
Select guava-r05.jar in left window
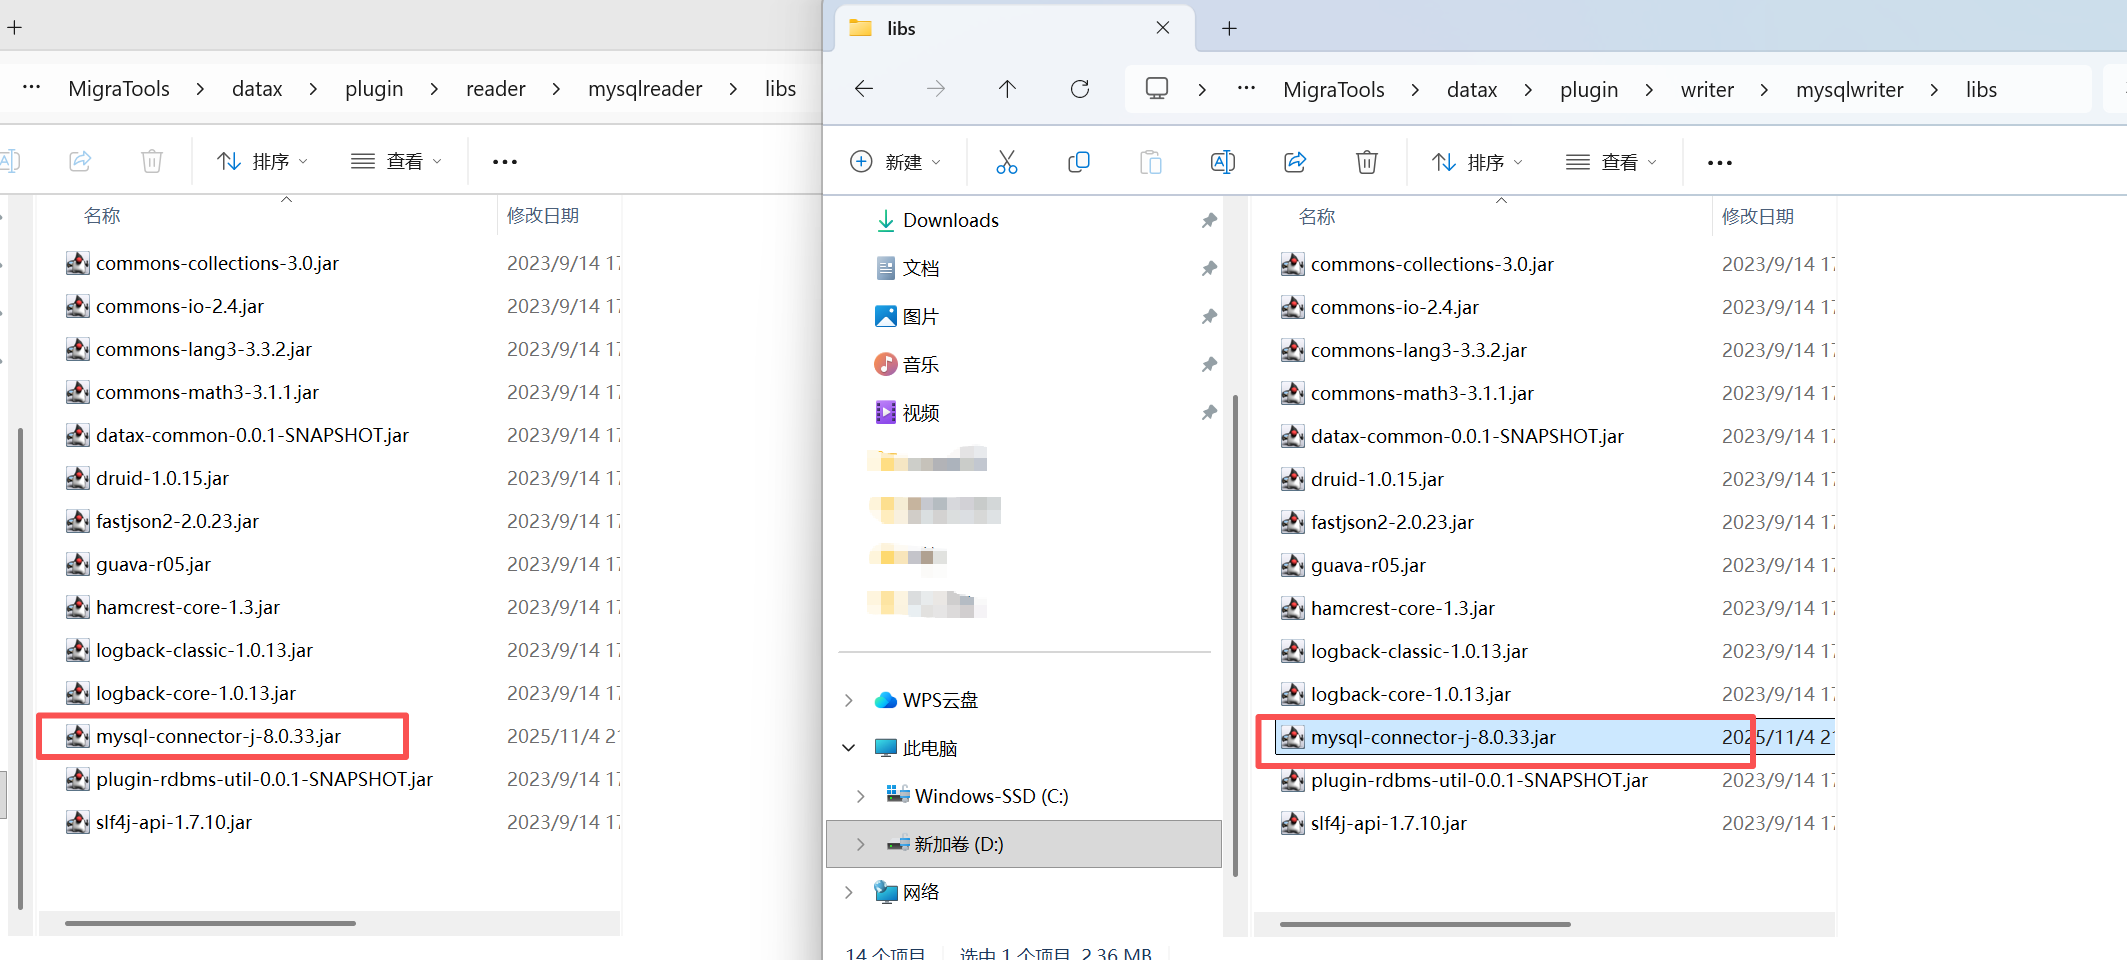(x=153, y=565)
